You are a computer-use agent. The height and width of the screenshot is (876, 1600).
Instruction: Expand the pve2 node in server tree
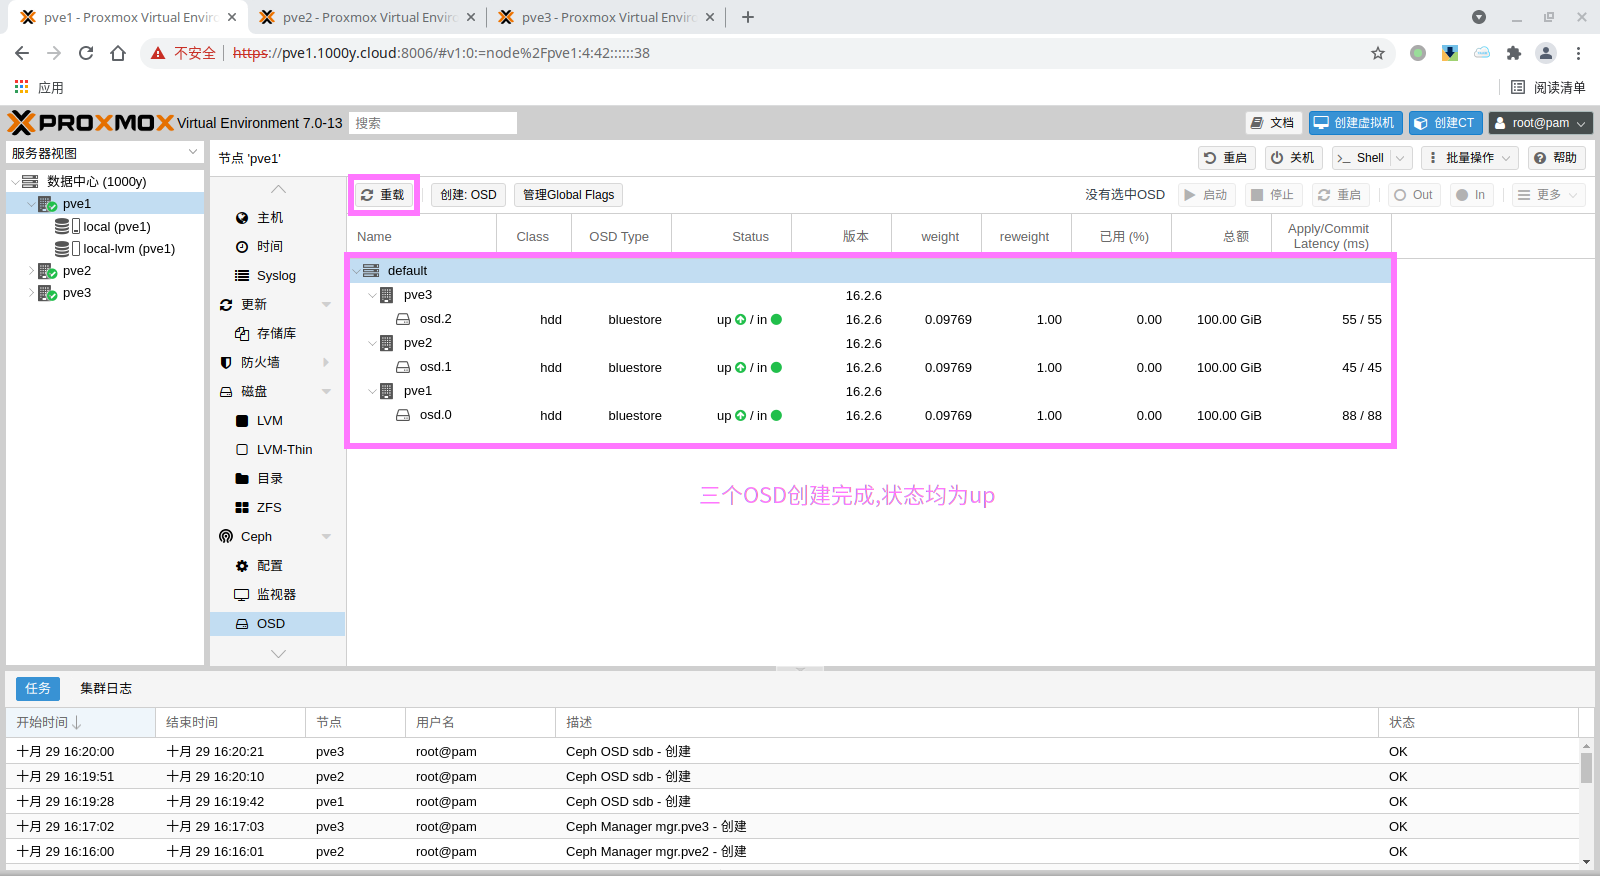point(31,271)
